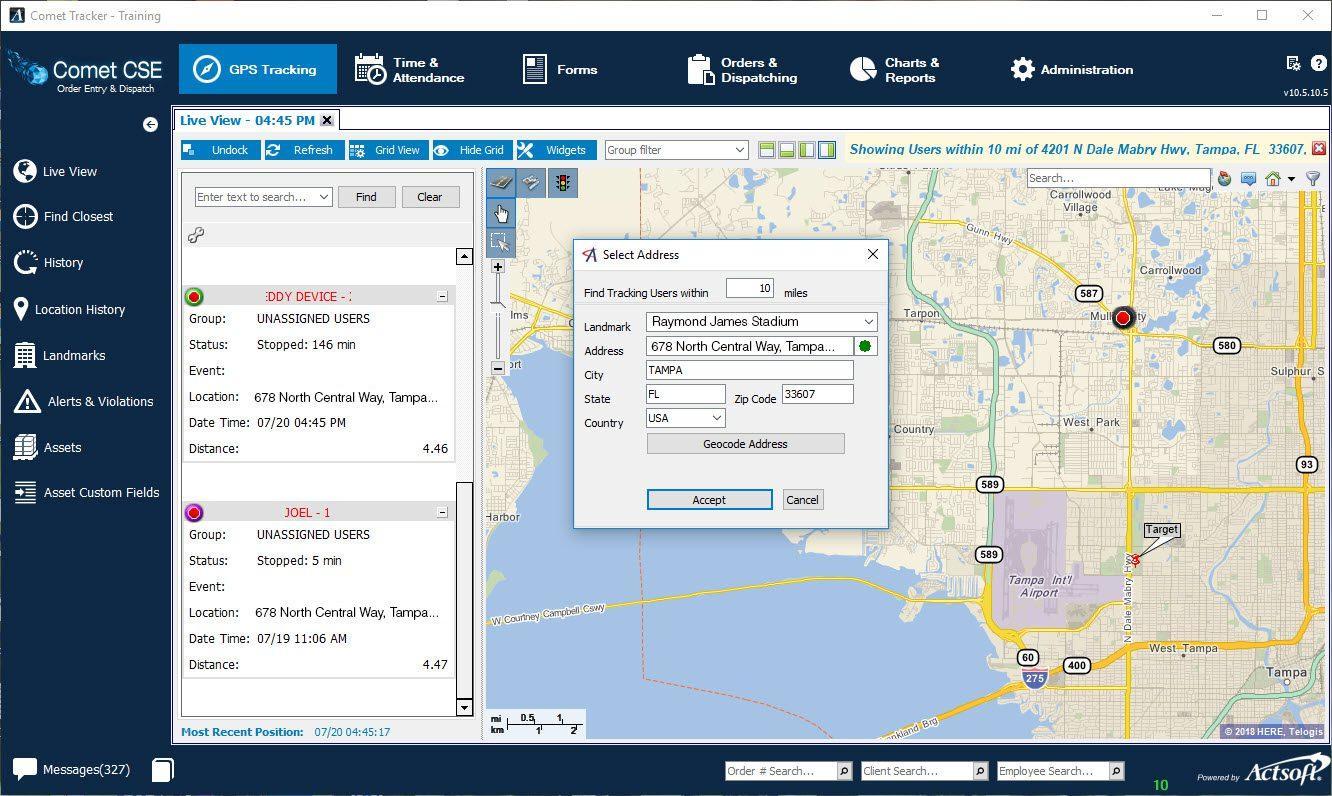The width and height of the screenshot is (1332, 796).
Task: Dismiss the 'Showing Users within 10 mi' banner
Action: [1319, 149]
